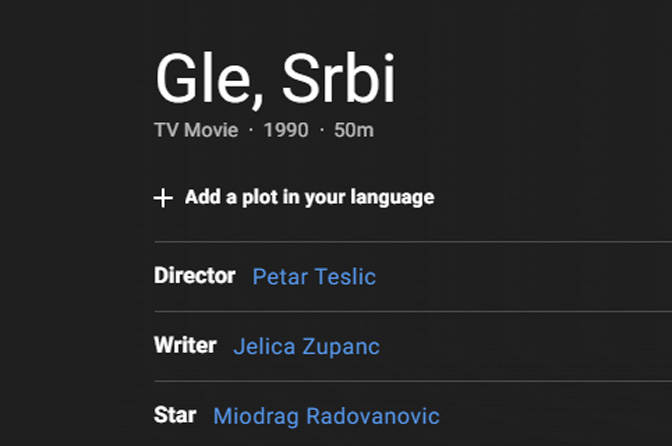Click the first name Petar in Director row

[x=280, y=277]
